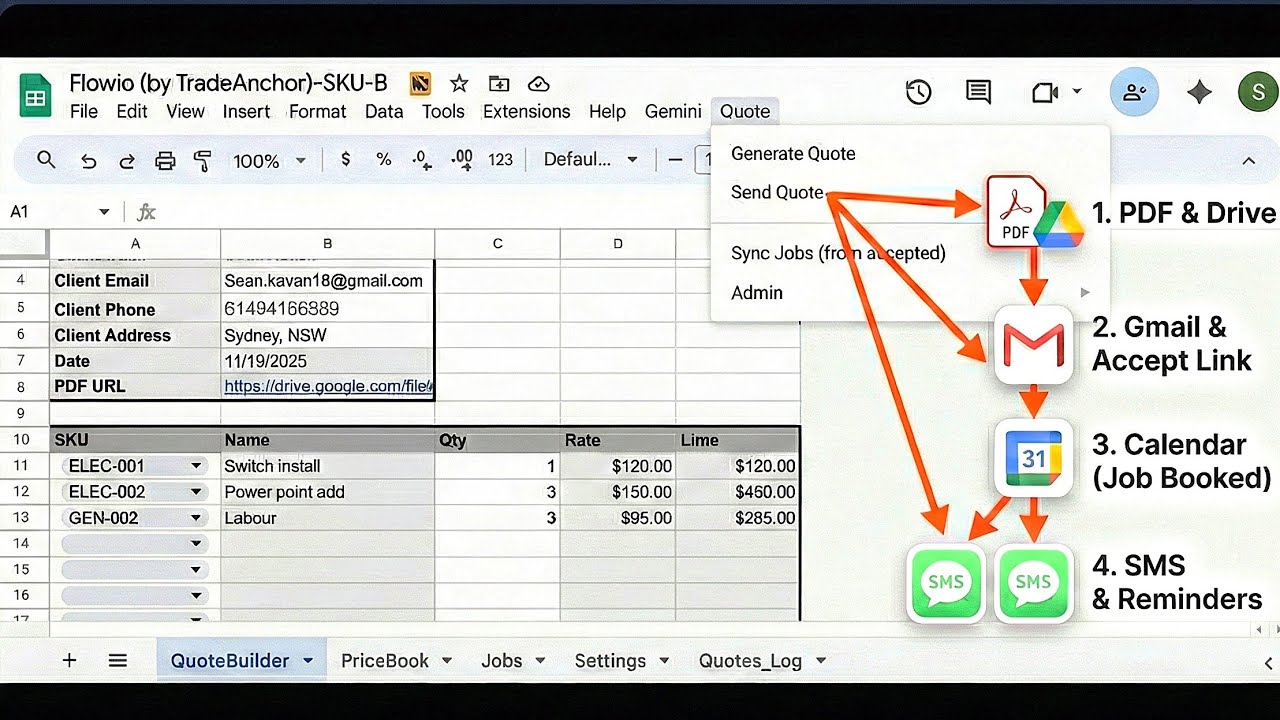
Task: Open the File menu
Action: point(84,111)
